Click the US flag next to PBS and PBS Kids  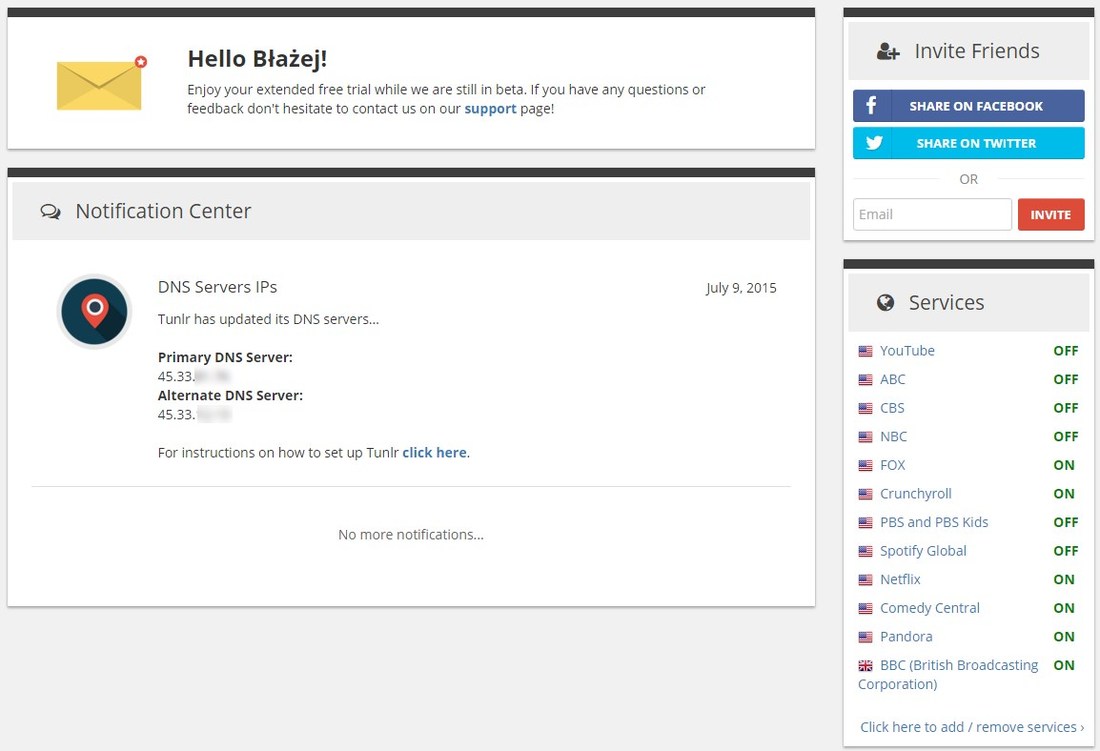click(866, 523)
